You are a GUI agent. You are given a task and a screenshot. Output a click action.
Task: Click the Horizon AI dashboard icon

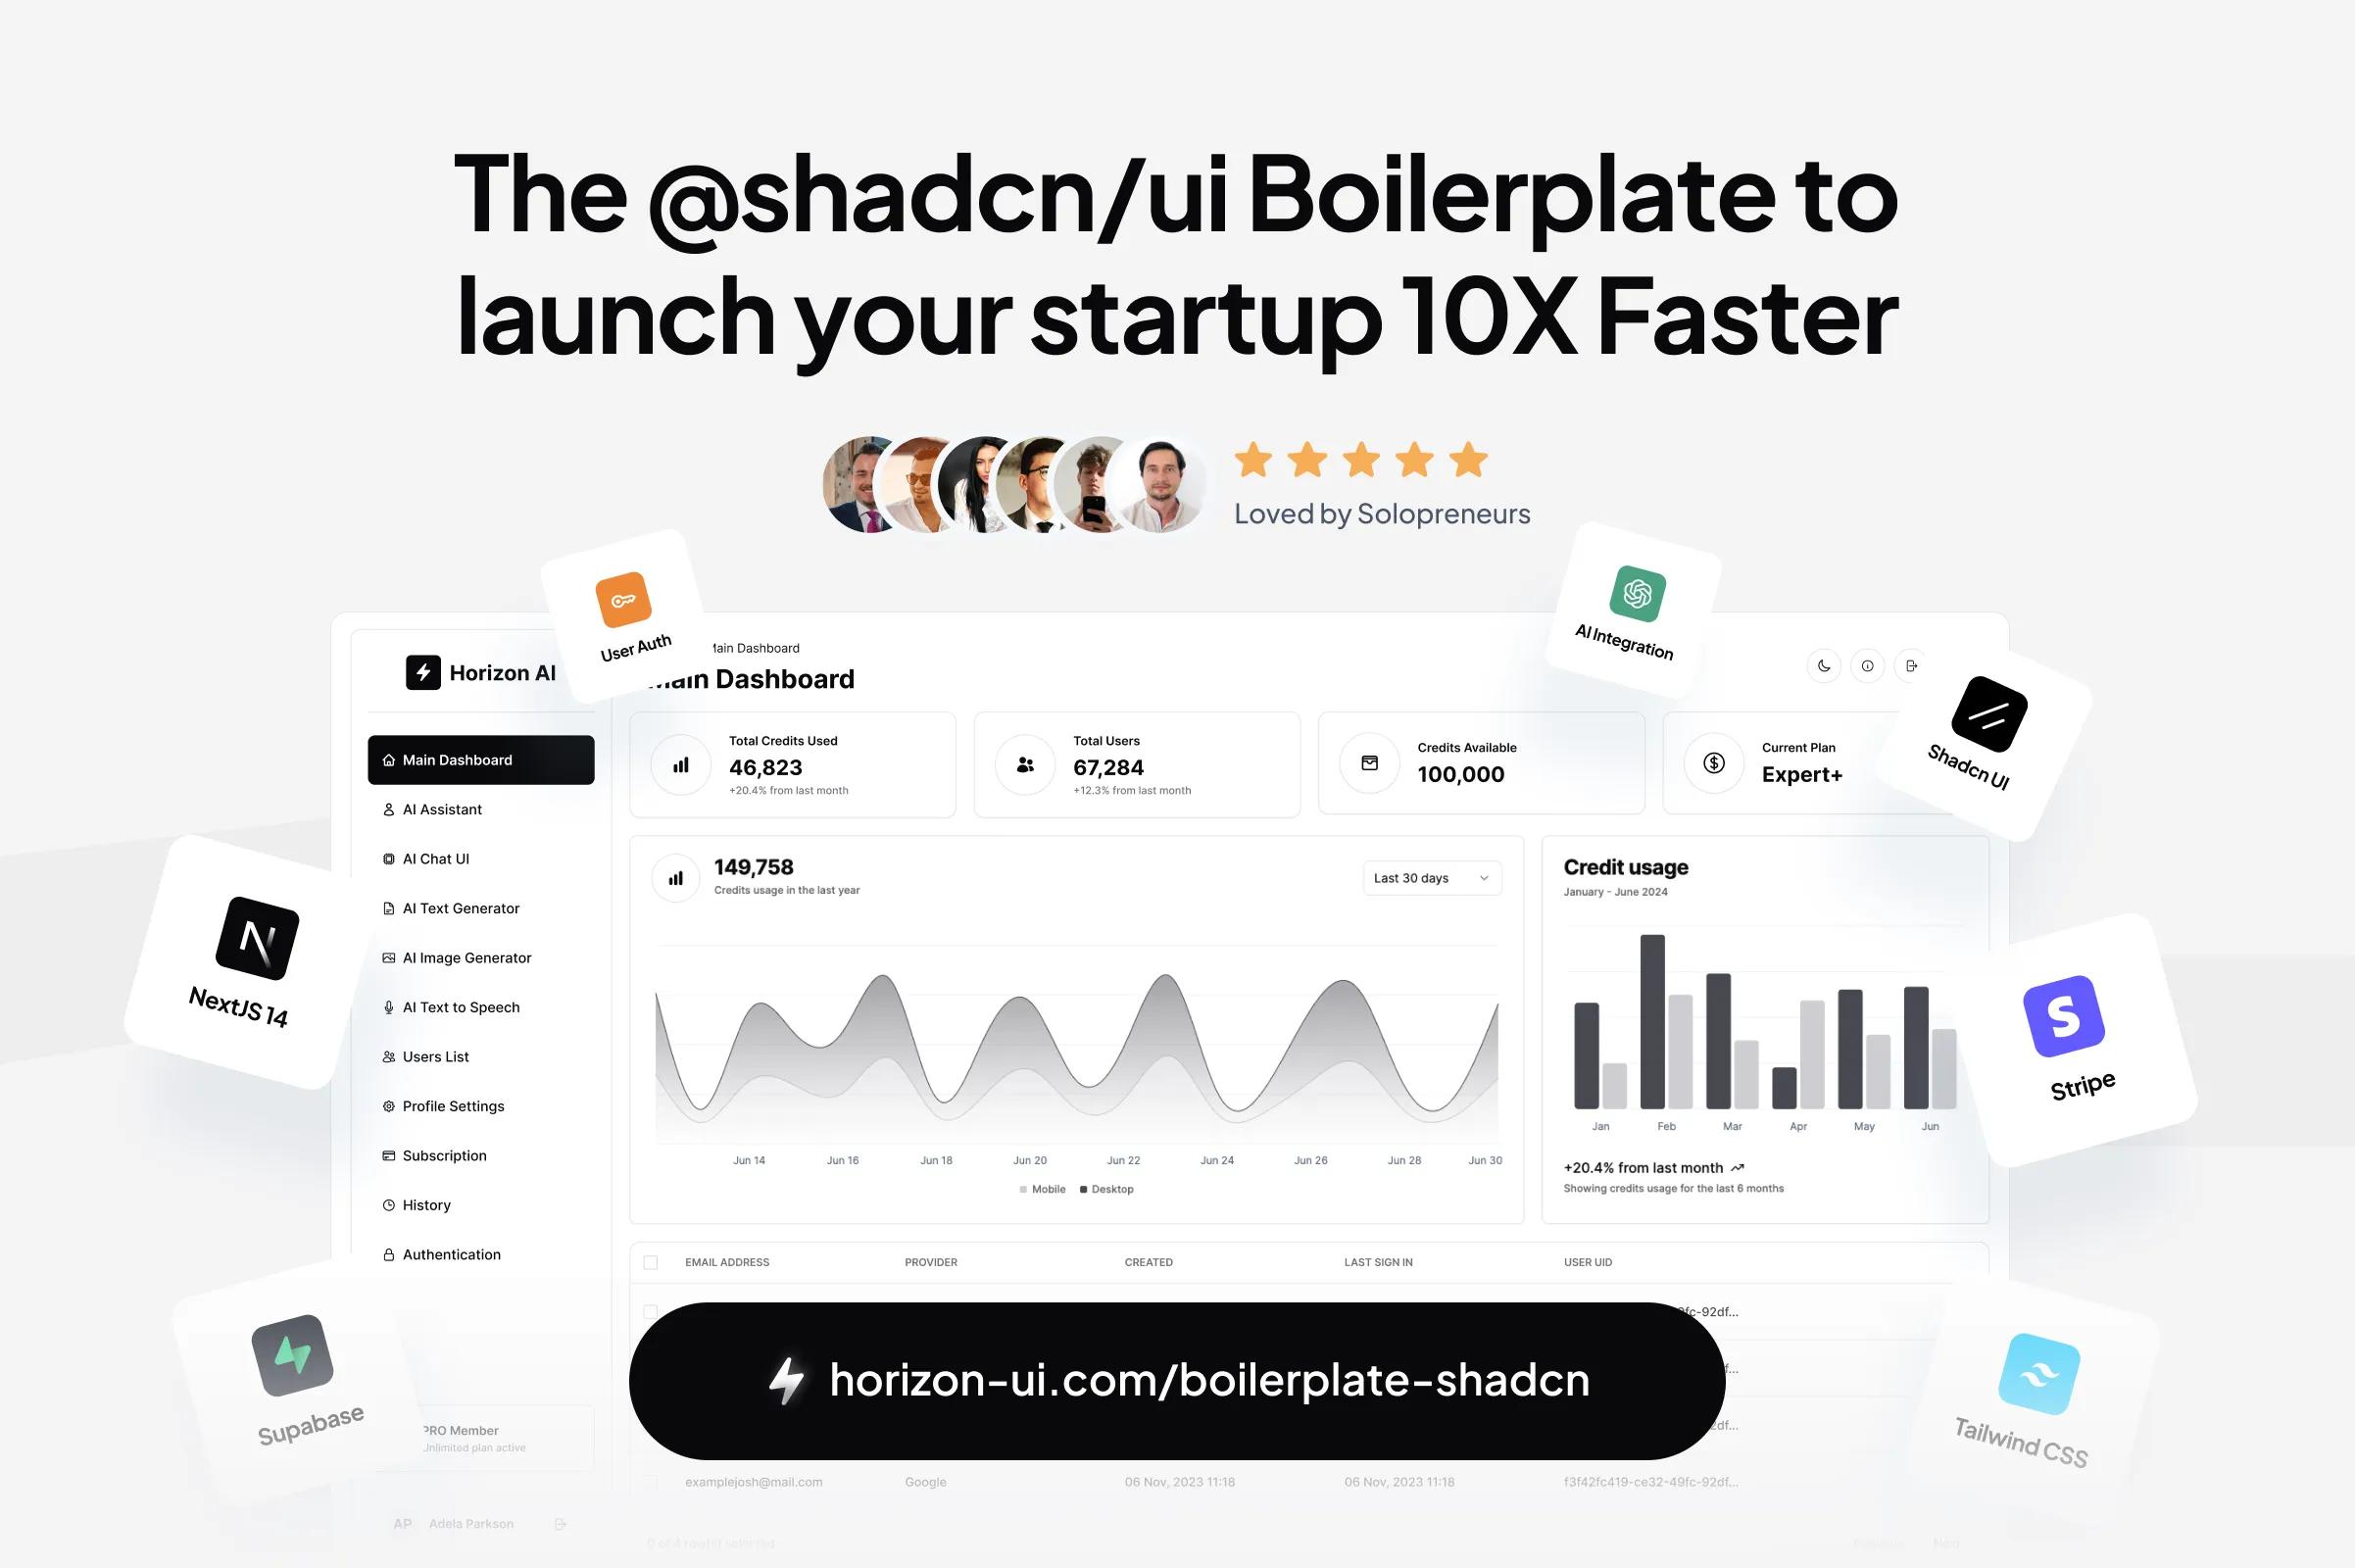425,672
